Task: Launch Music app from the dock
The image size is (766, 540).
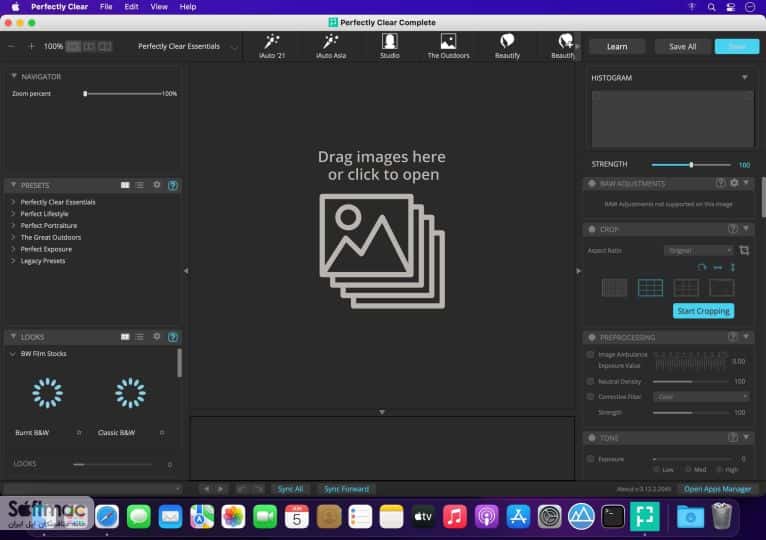Action: (x=454, y=517)
